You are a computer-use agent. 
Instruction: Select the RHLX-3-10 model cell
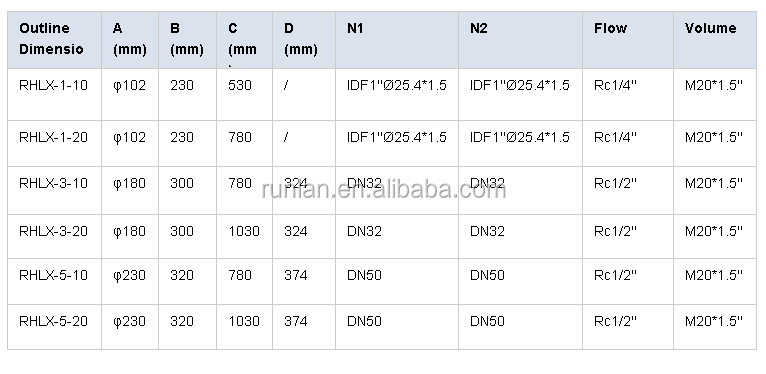[x=54, y=190]
